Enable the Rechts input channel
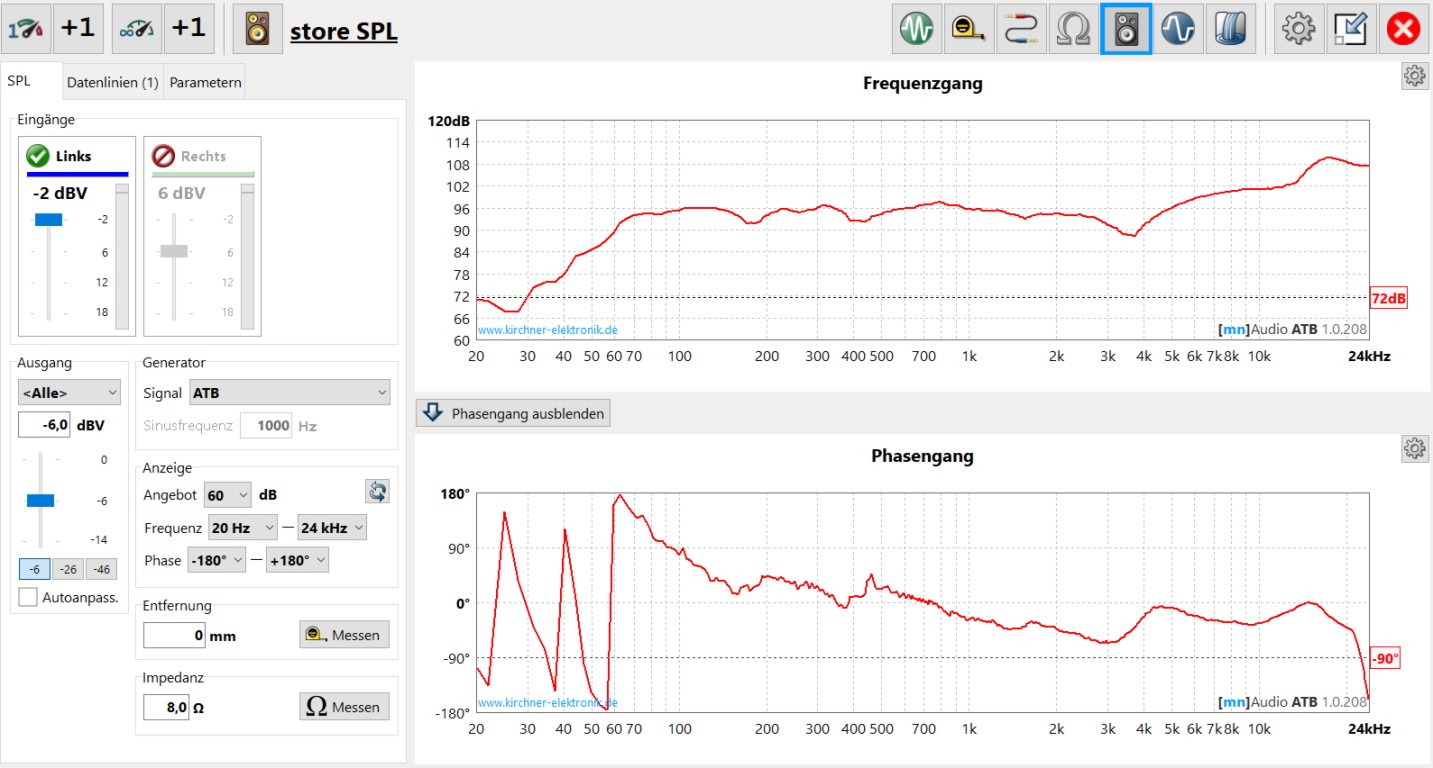Screen dimensions: 1433x768 [201, 156]
